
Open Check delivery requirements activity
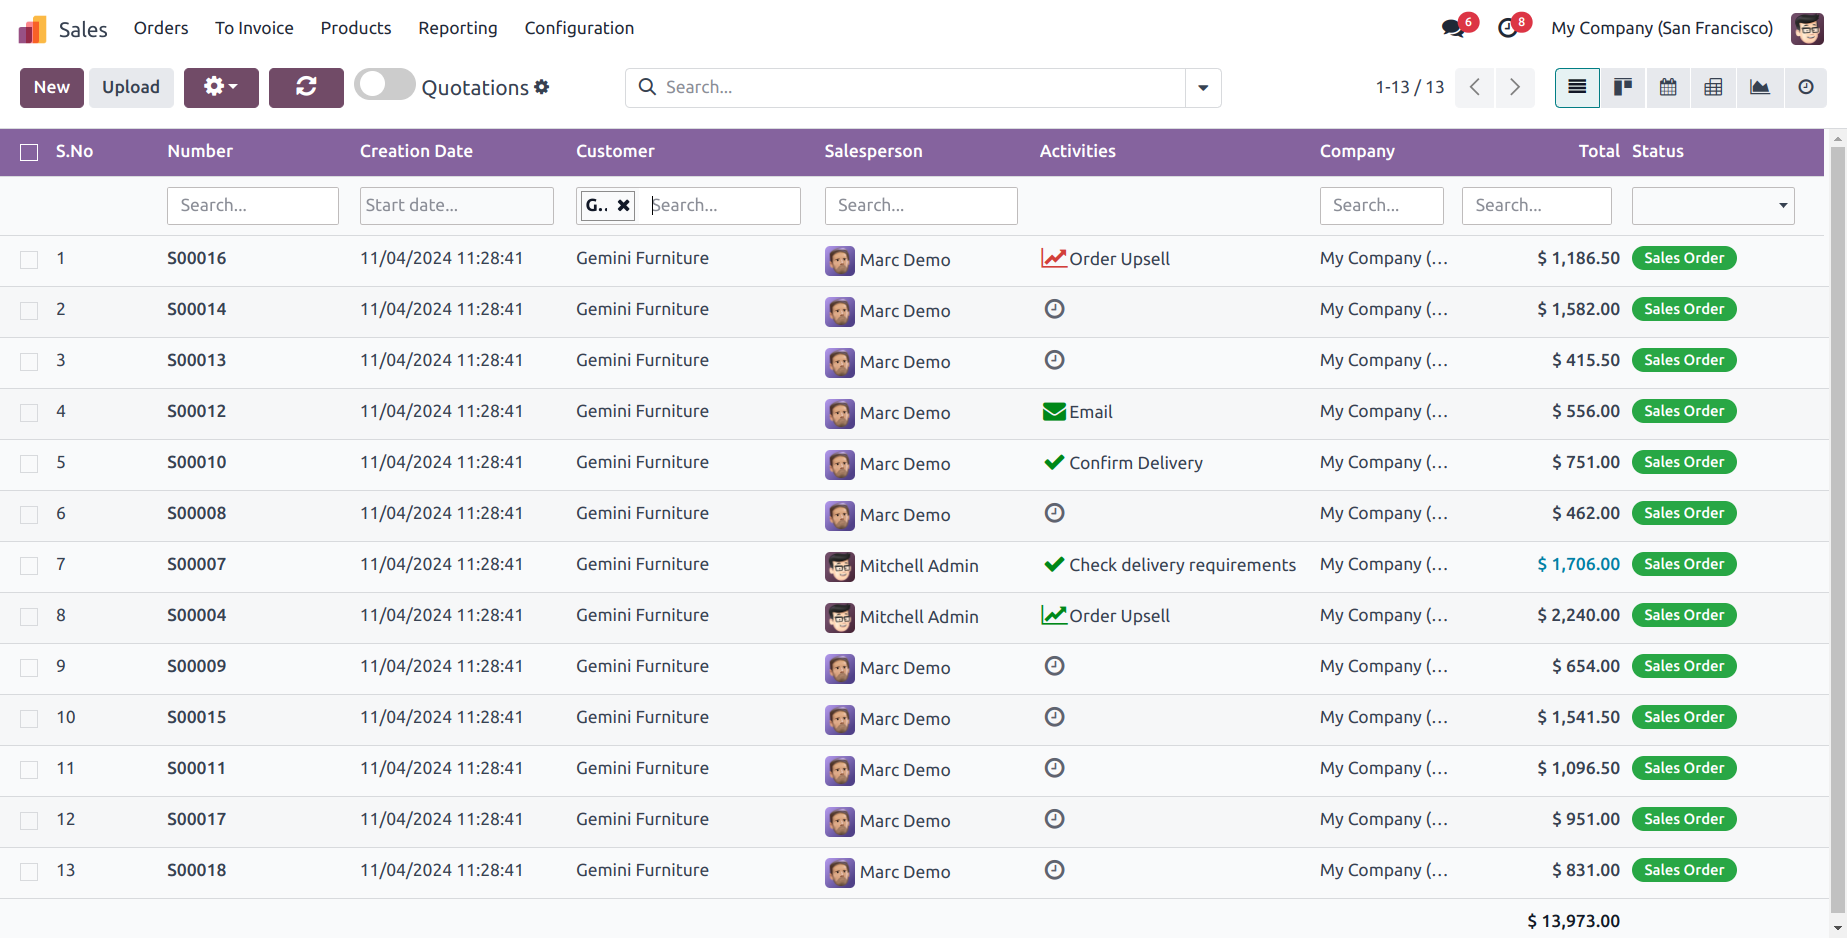(x=1169, y=565)
